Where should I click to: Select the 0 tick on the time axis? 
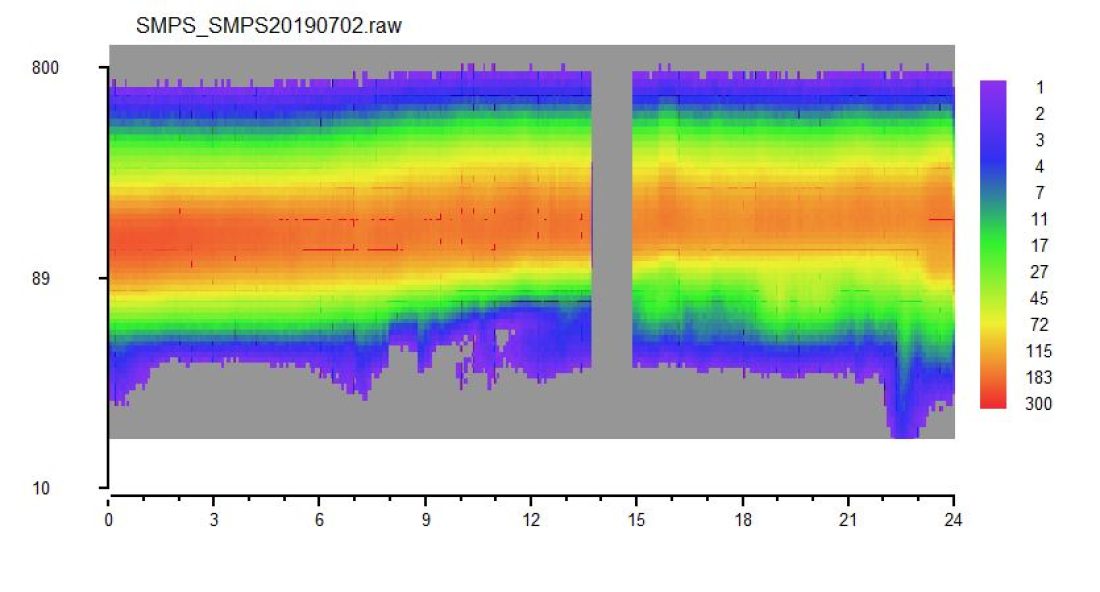coord(108,520)
